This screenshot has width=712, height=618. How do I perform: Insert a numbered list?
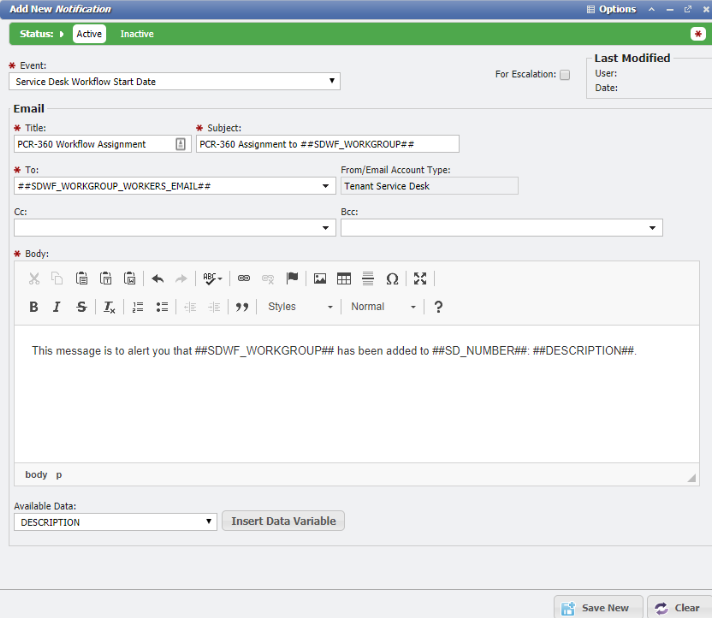[x=138, y=307]
